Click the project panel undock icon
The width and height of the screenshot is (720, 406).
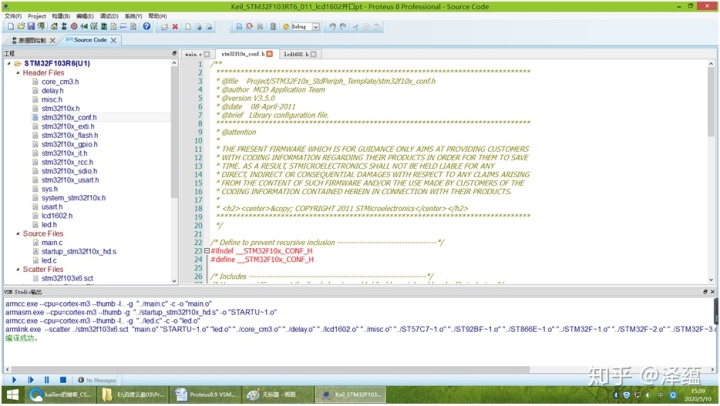(174, 53)
